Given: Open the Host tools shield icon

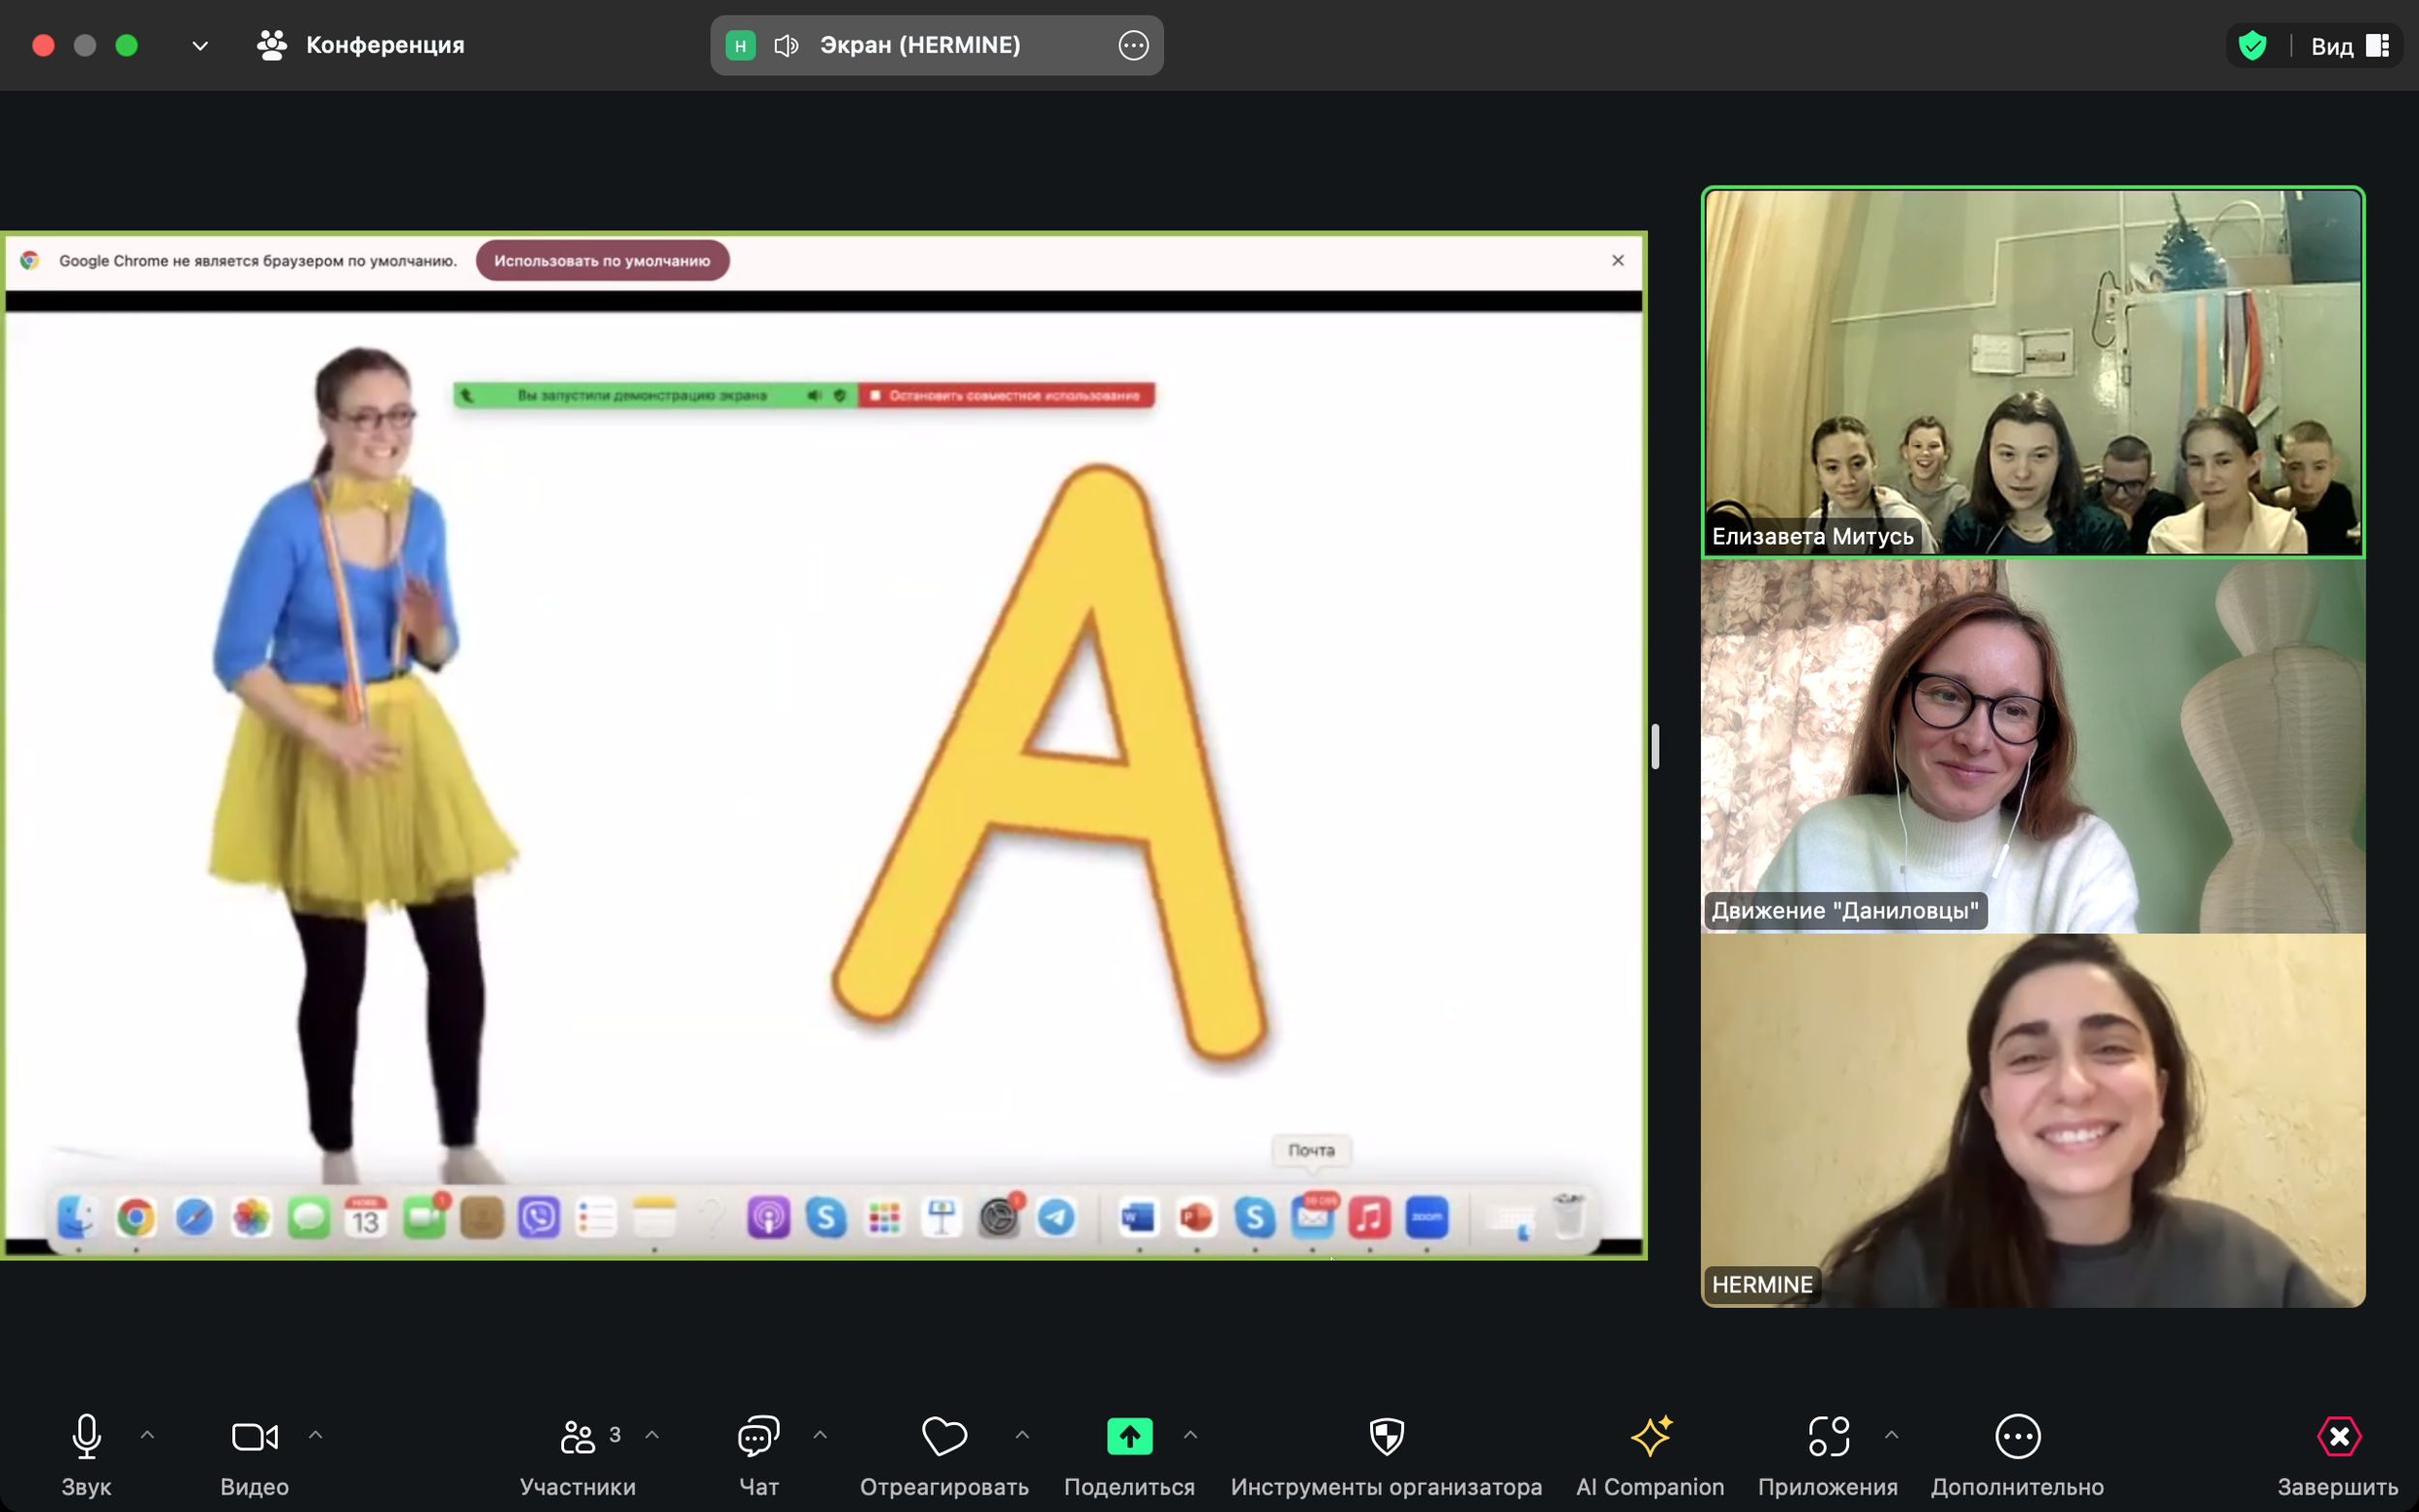Looking at the screenshot, I should click(1386, 1437).
